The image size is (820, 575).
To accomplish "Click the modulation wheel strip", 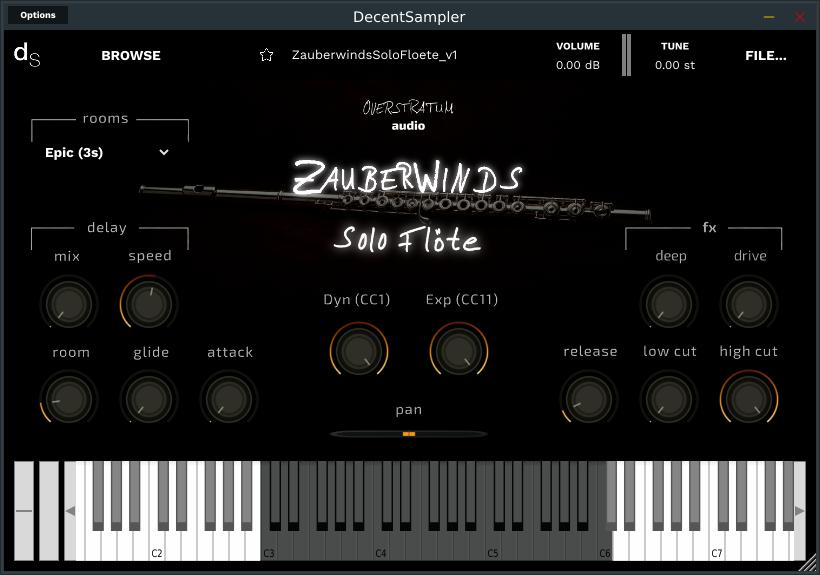I will [x=49, y=511].
